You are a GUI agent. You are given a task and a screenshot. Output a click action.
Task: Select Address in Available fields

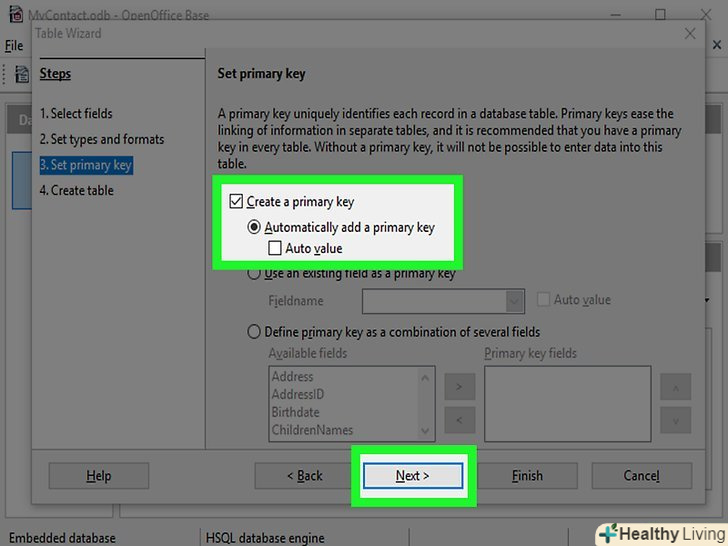tap(292, 377)
